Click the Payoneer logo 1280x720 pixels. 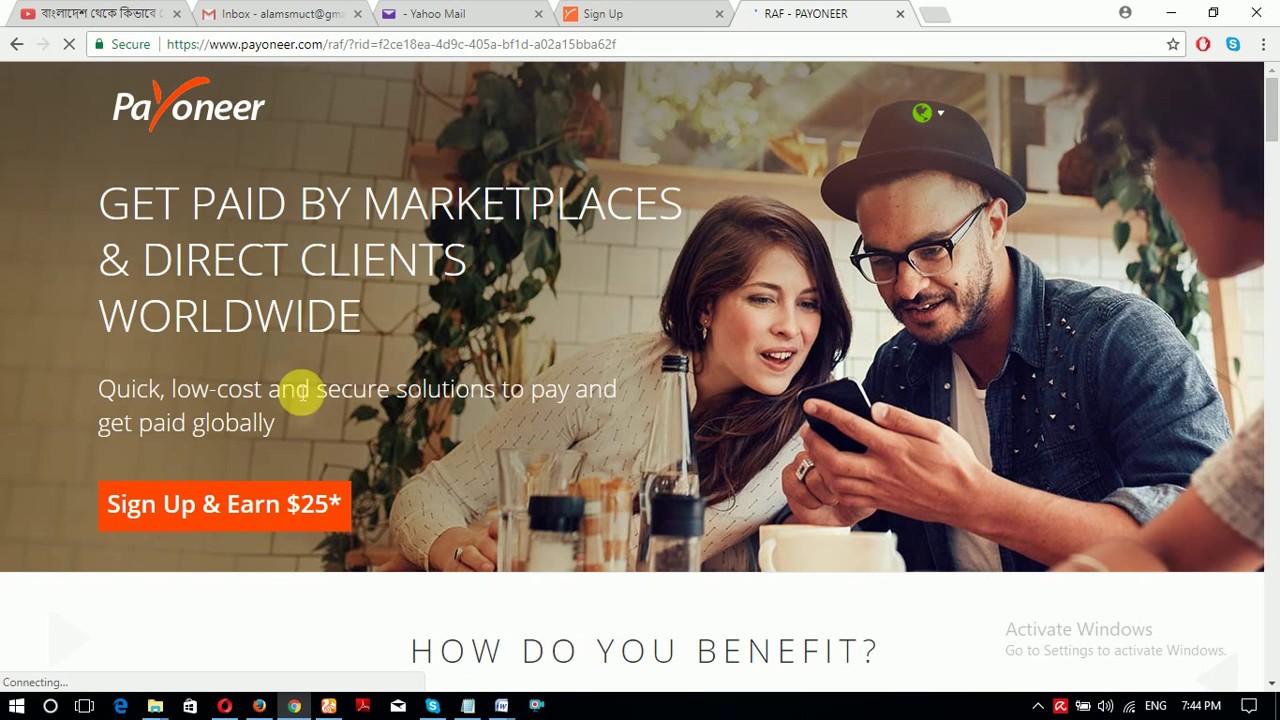point(188,106)
